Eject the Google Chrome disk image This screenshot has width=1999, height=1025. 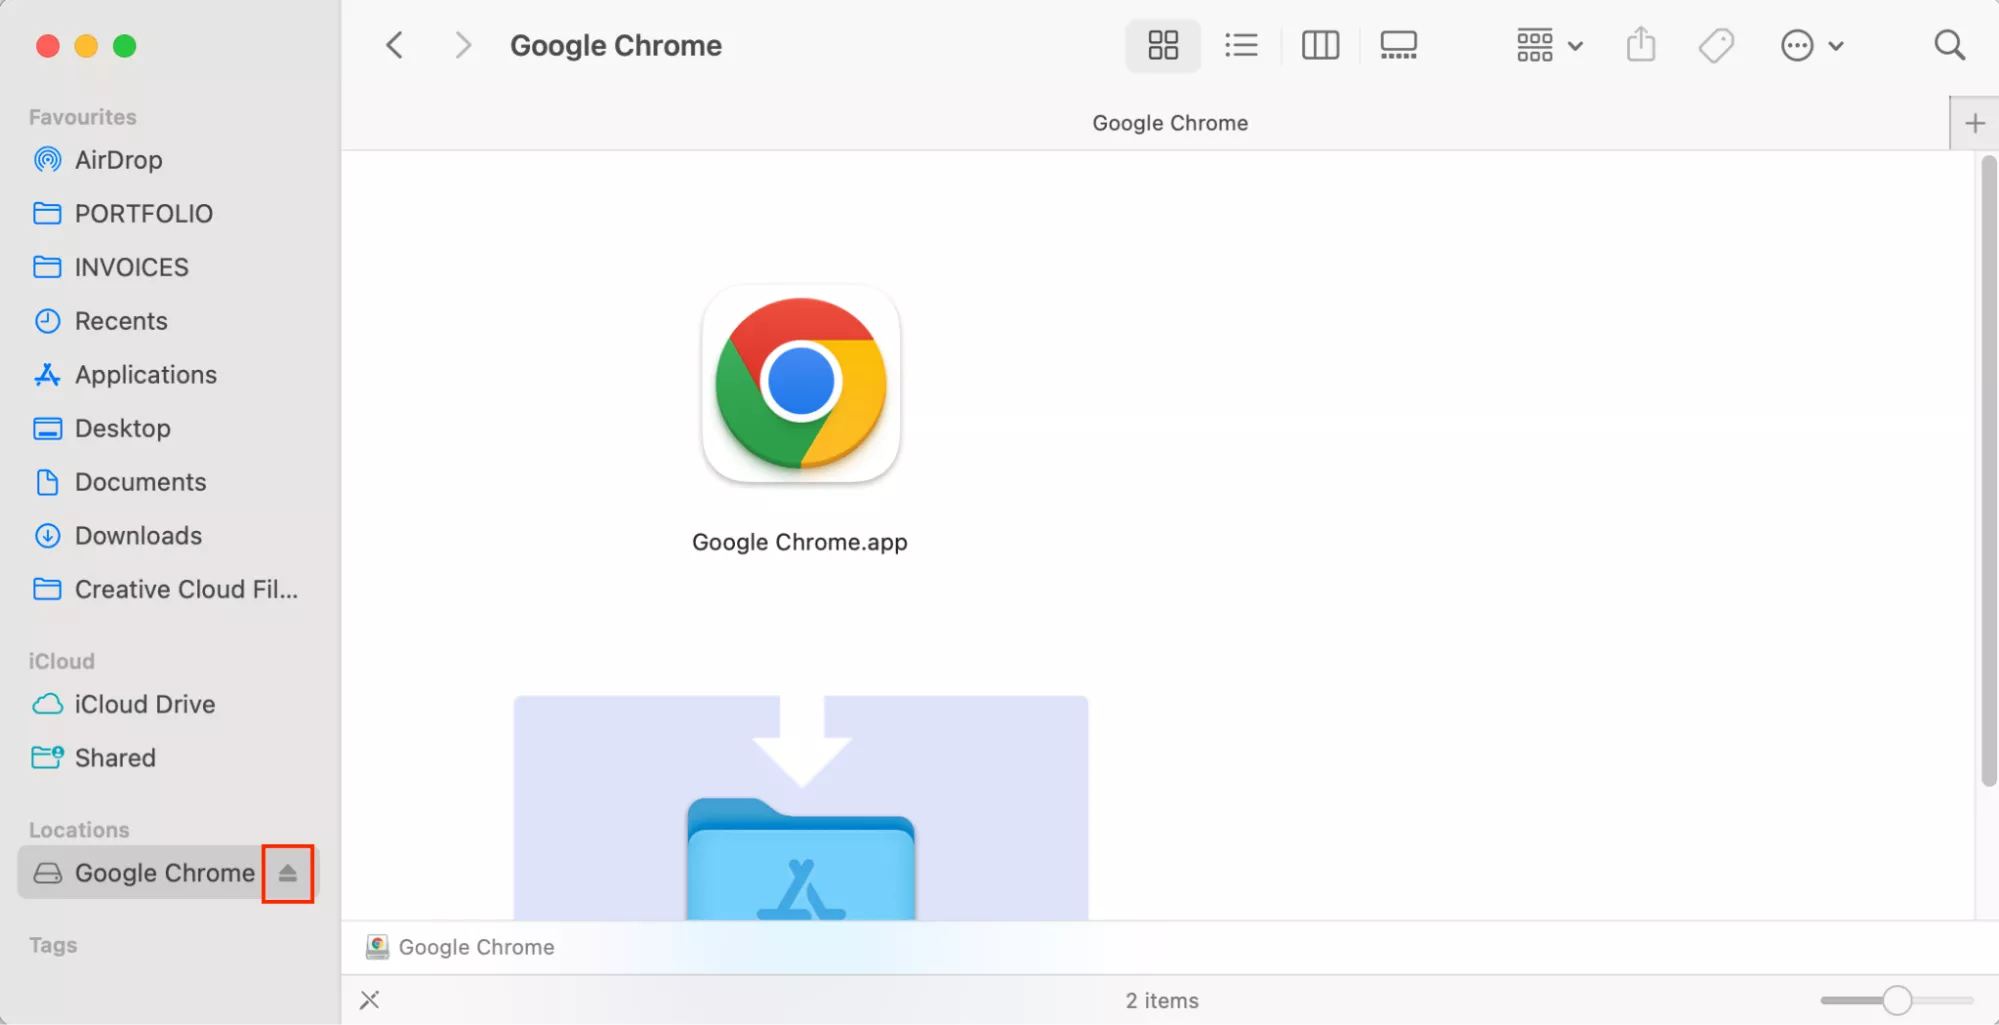coord(288,873)
